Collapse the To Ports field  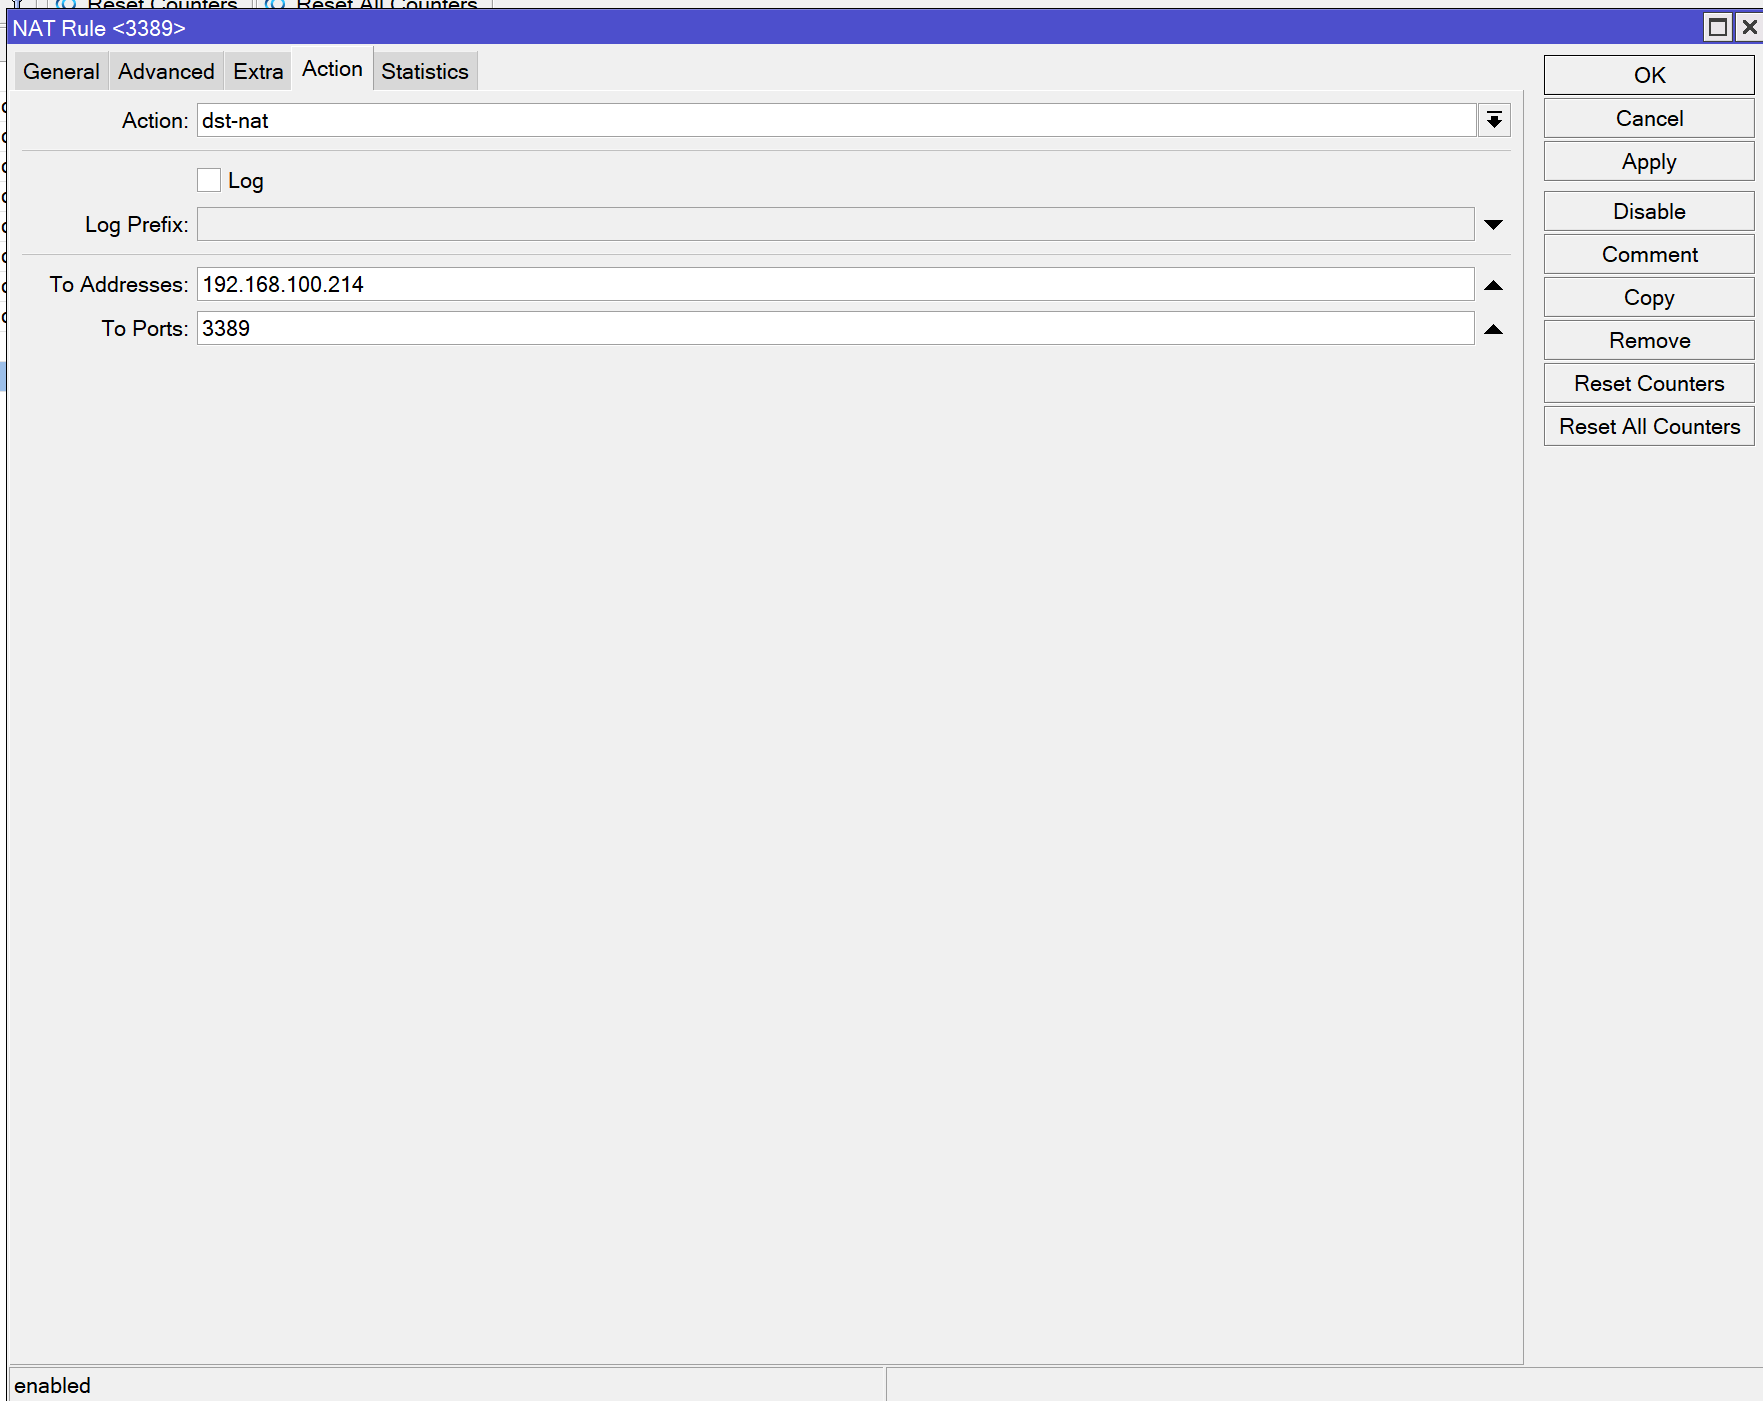click(1493, 329)
